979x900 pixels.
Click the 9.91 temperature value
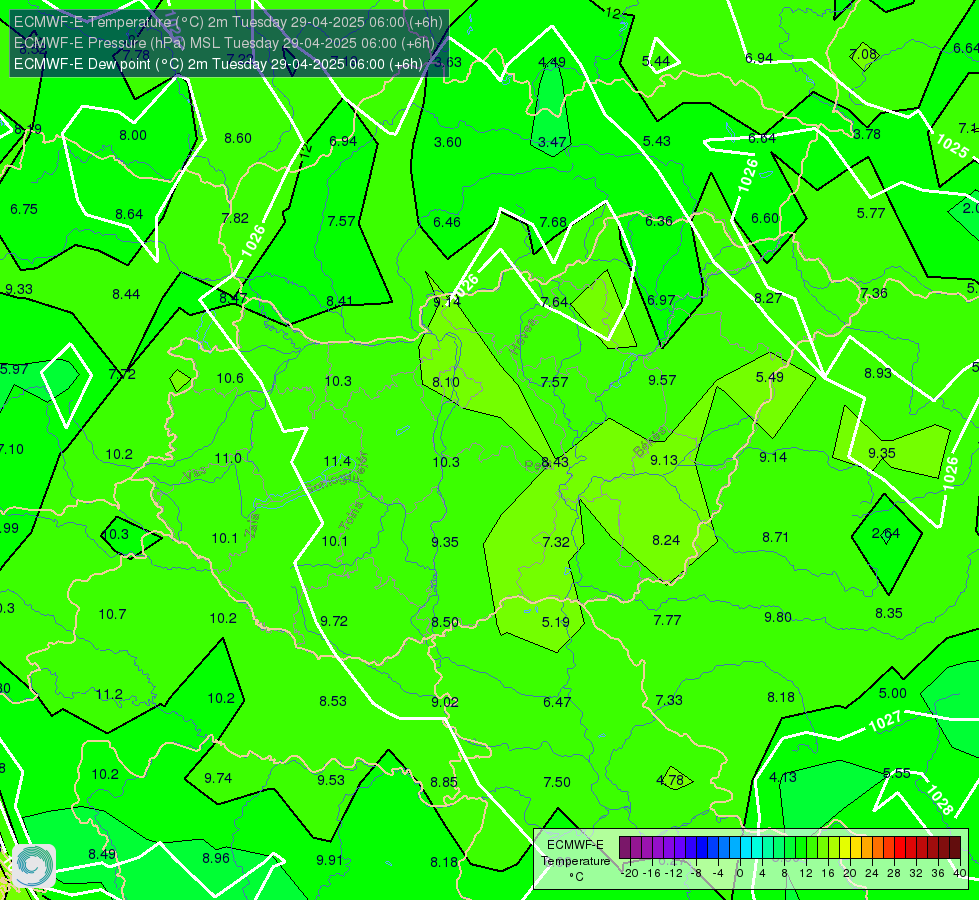click(x=330, y=860)
